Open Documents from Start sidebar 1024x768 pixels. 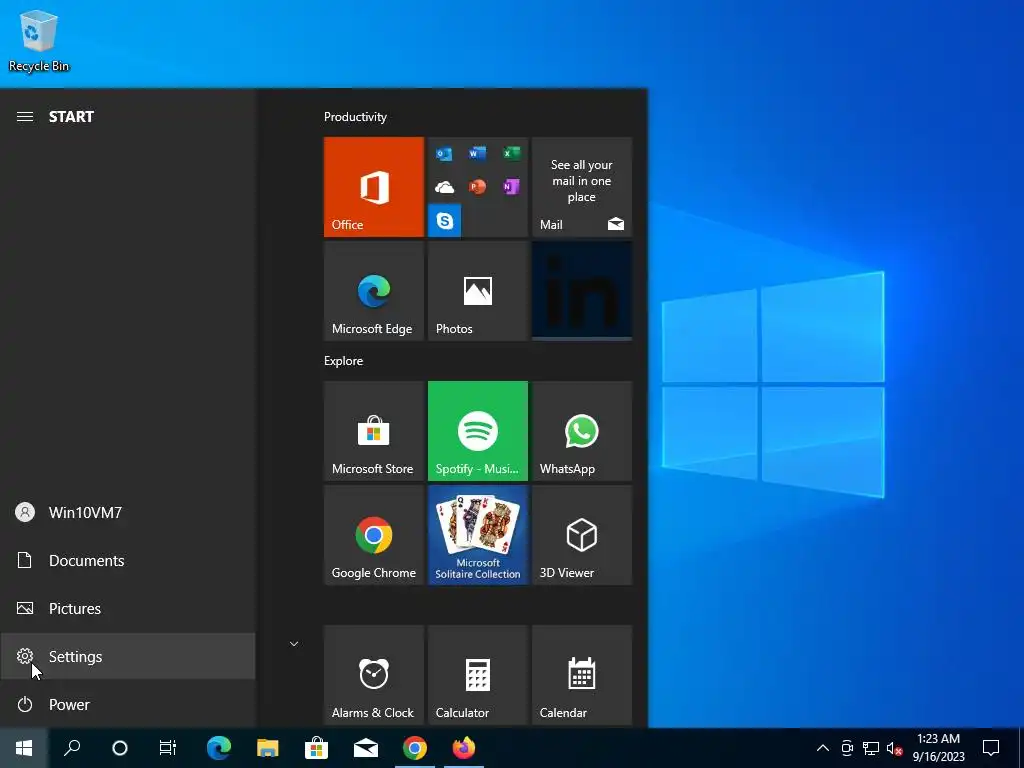click(x=128, y=560)
